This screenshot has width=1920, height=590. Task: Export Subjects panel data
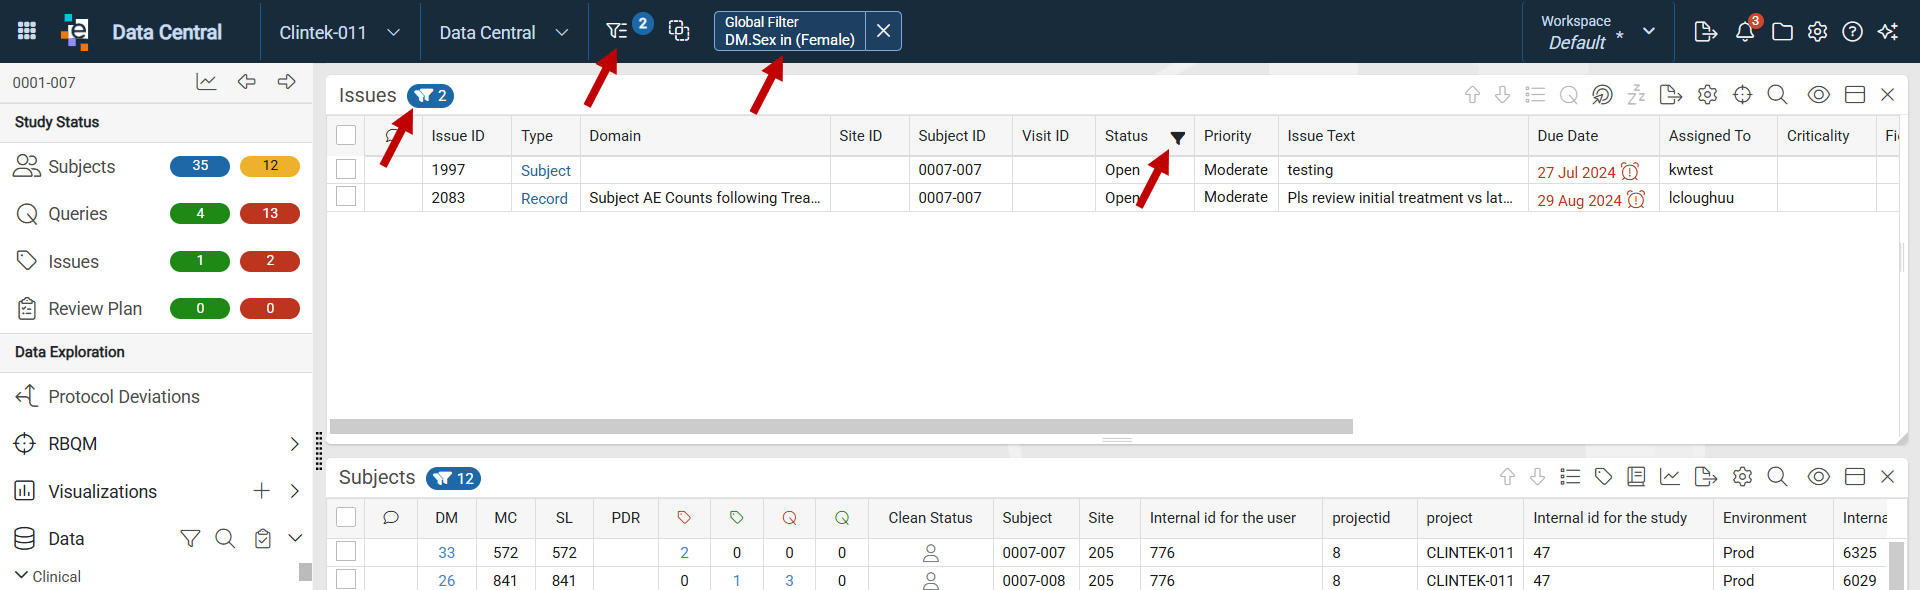tap(1706, 477)
